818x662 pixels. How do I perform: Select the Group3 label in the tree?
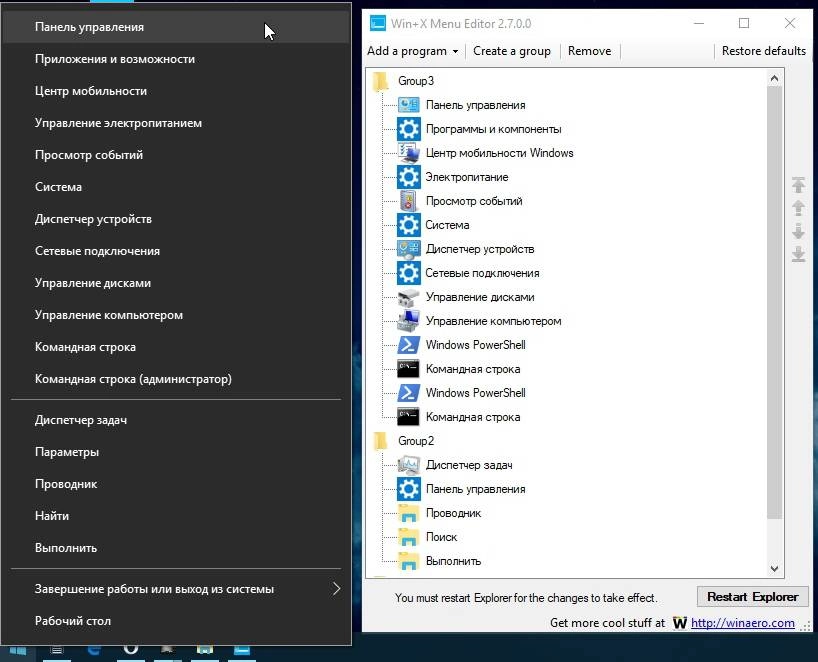[x=416, y=81]
